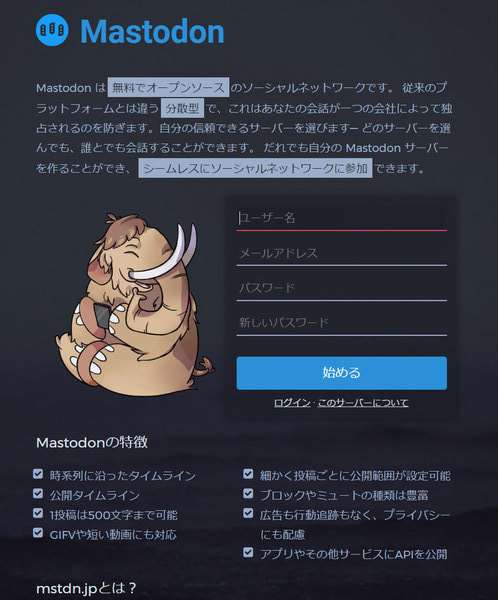Click the Mastodon wordmark title
The width and height of the screenshot is (498, 600).
tap(152, 31)
